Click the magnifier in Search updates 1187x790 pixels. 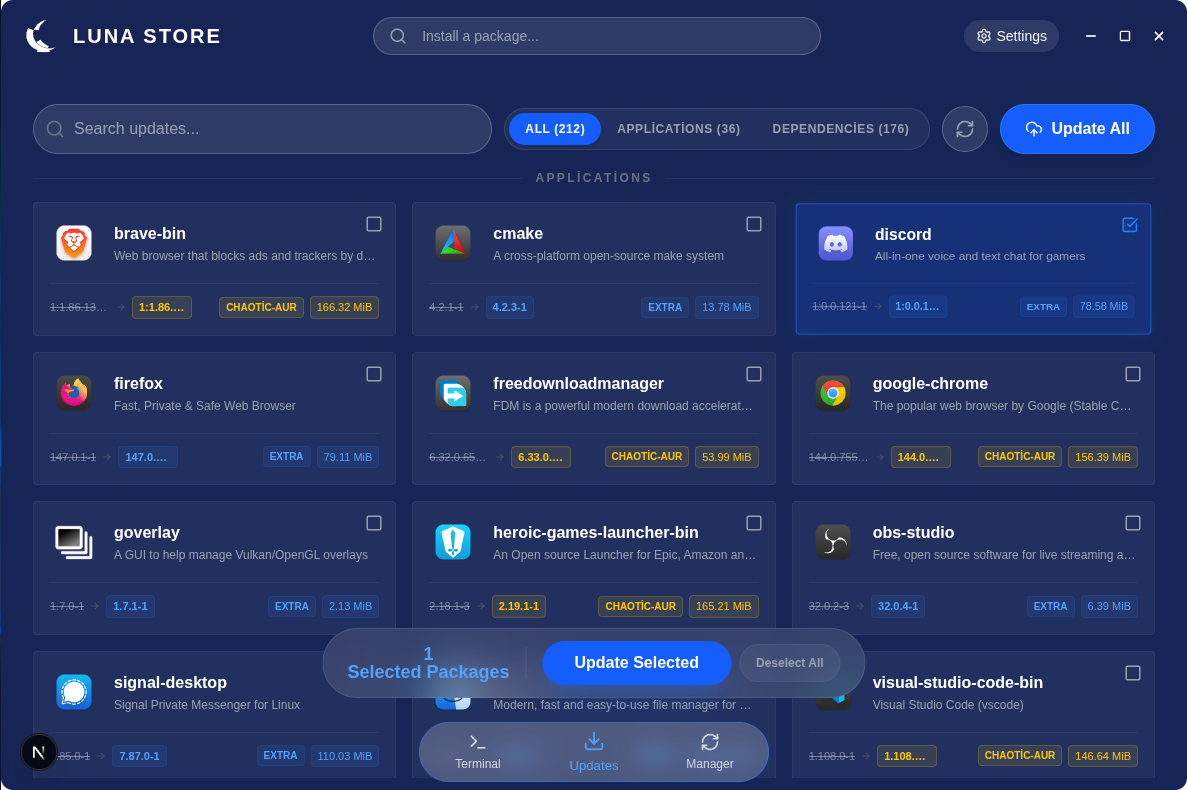pos(55,129)
